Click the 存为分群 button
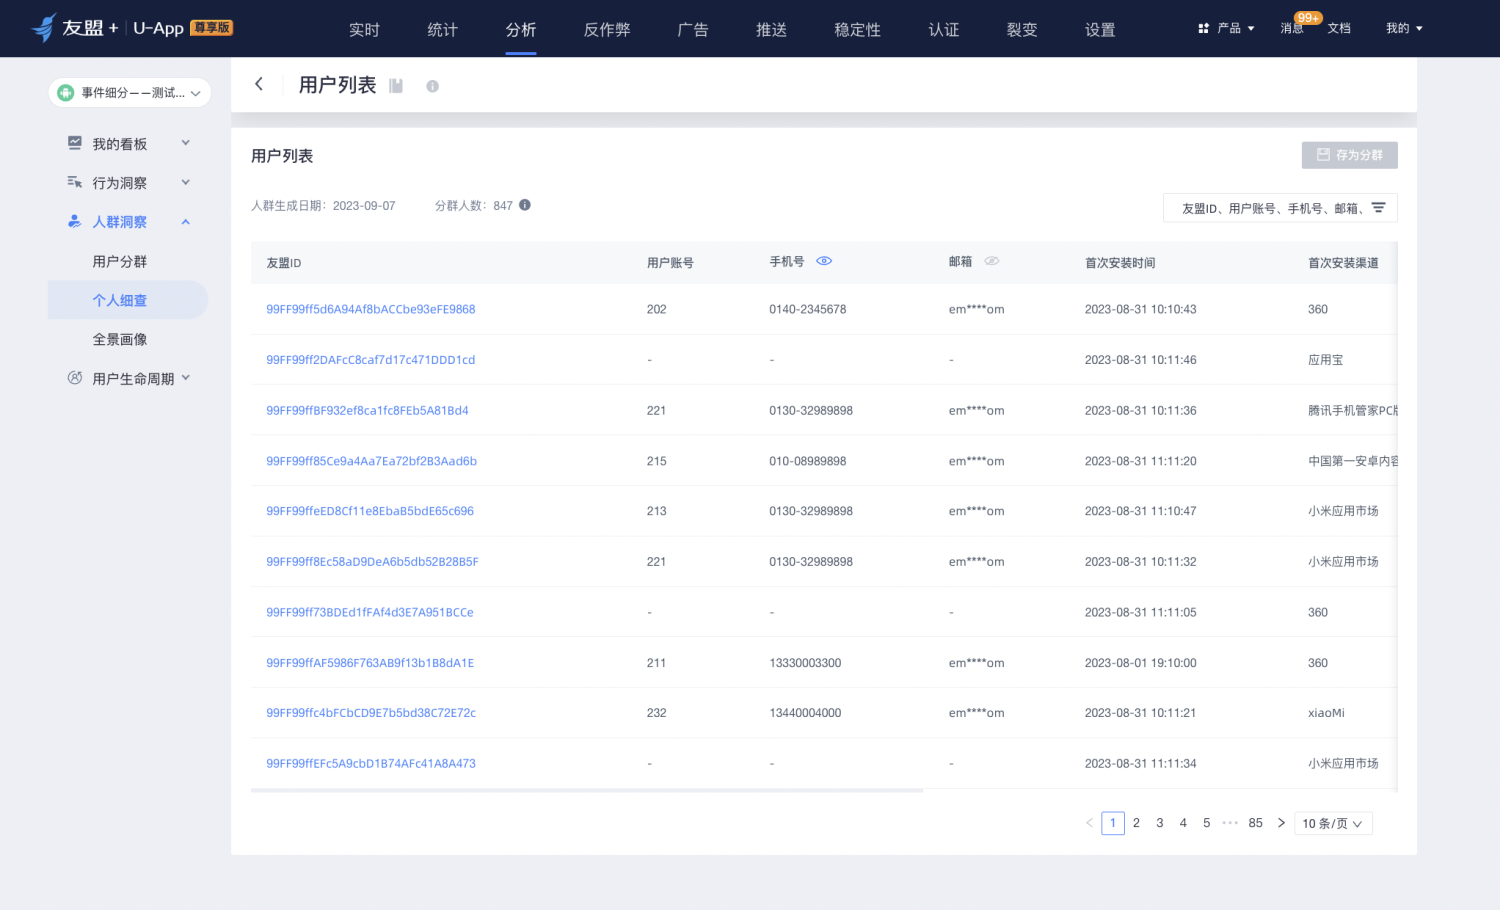 pyautogui.click(x=1350, y=155)
